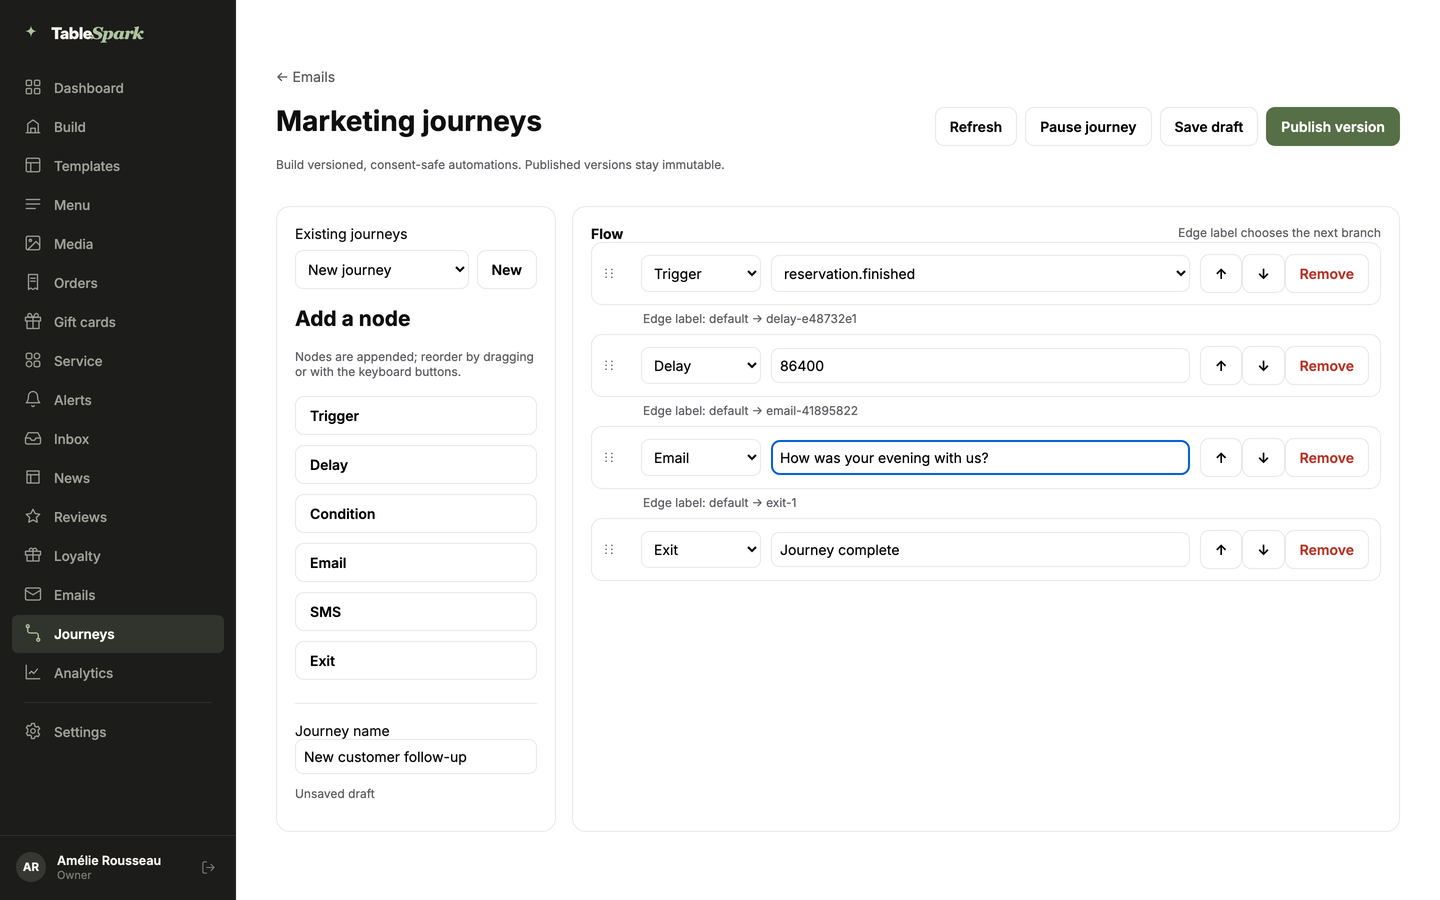Move the Exit node up

(x=1221, y=550)
